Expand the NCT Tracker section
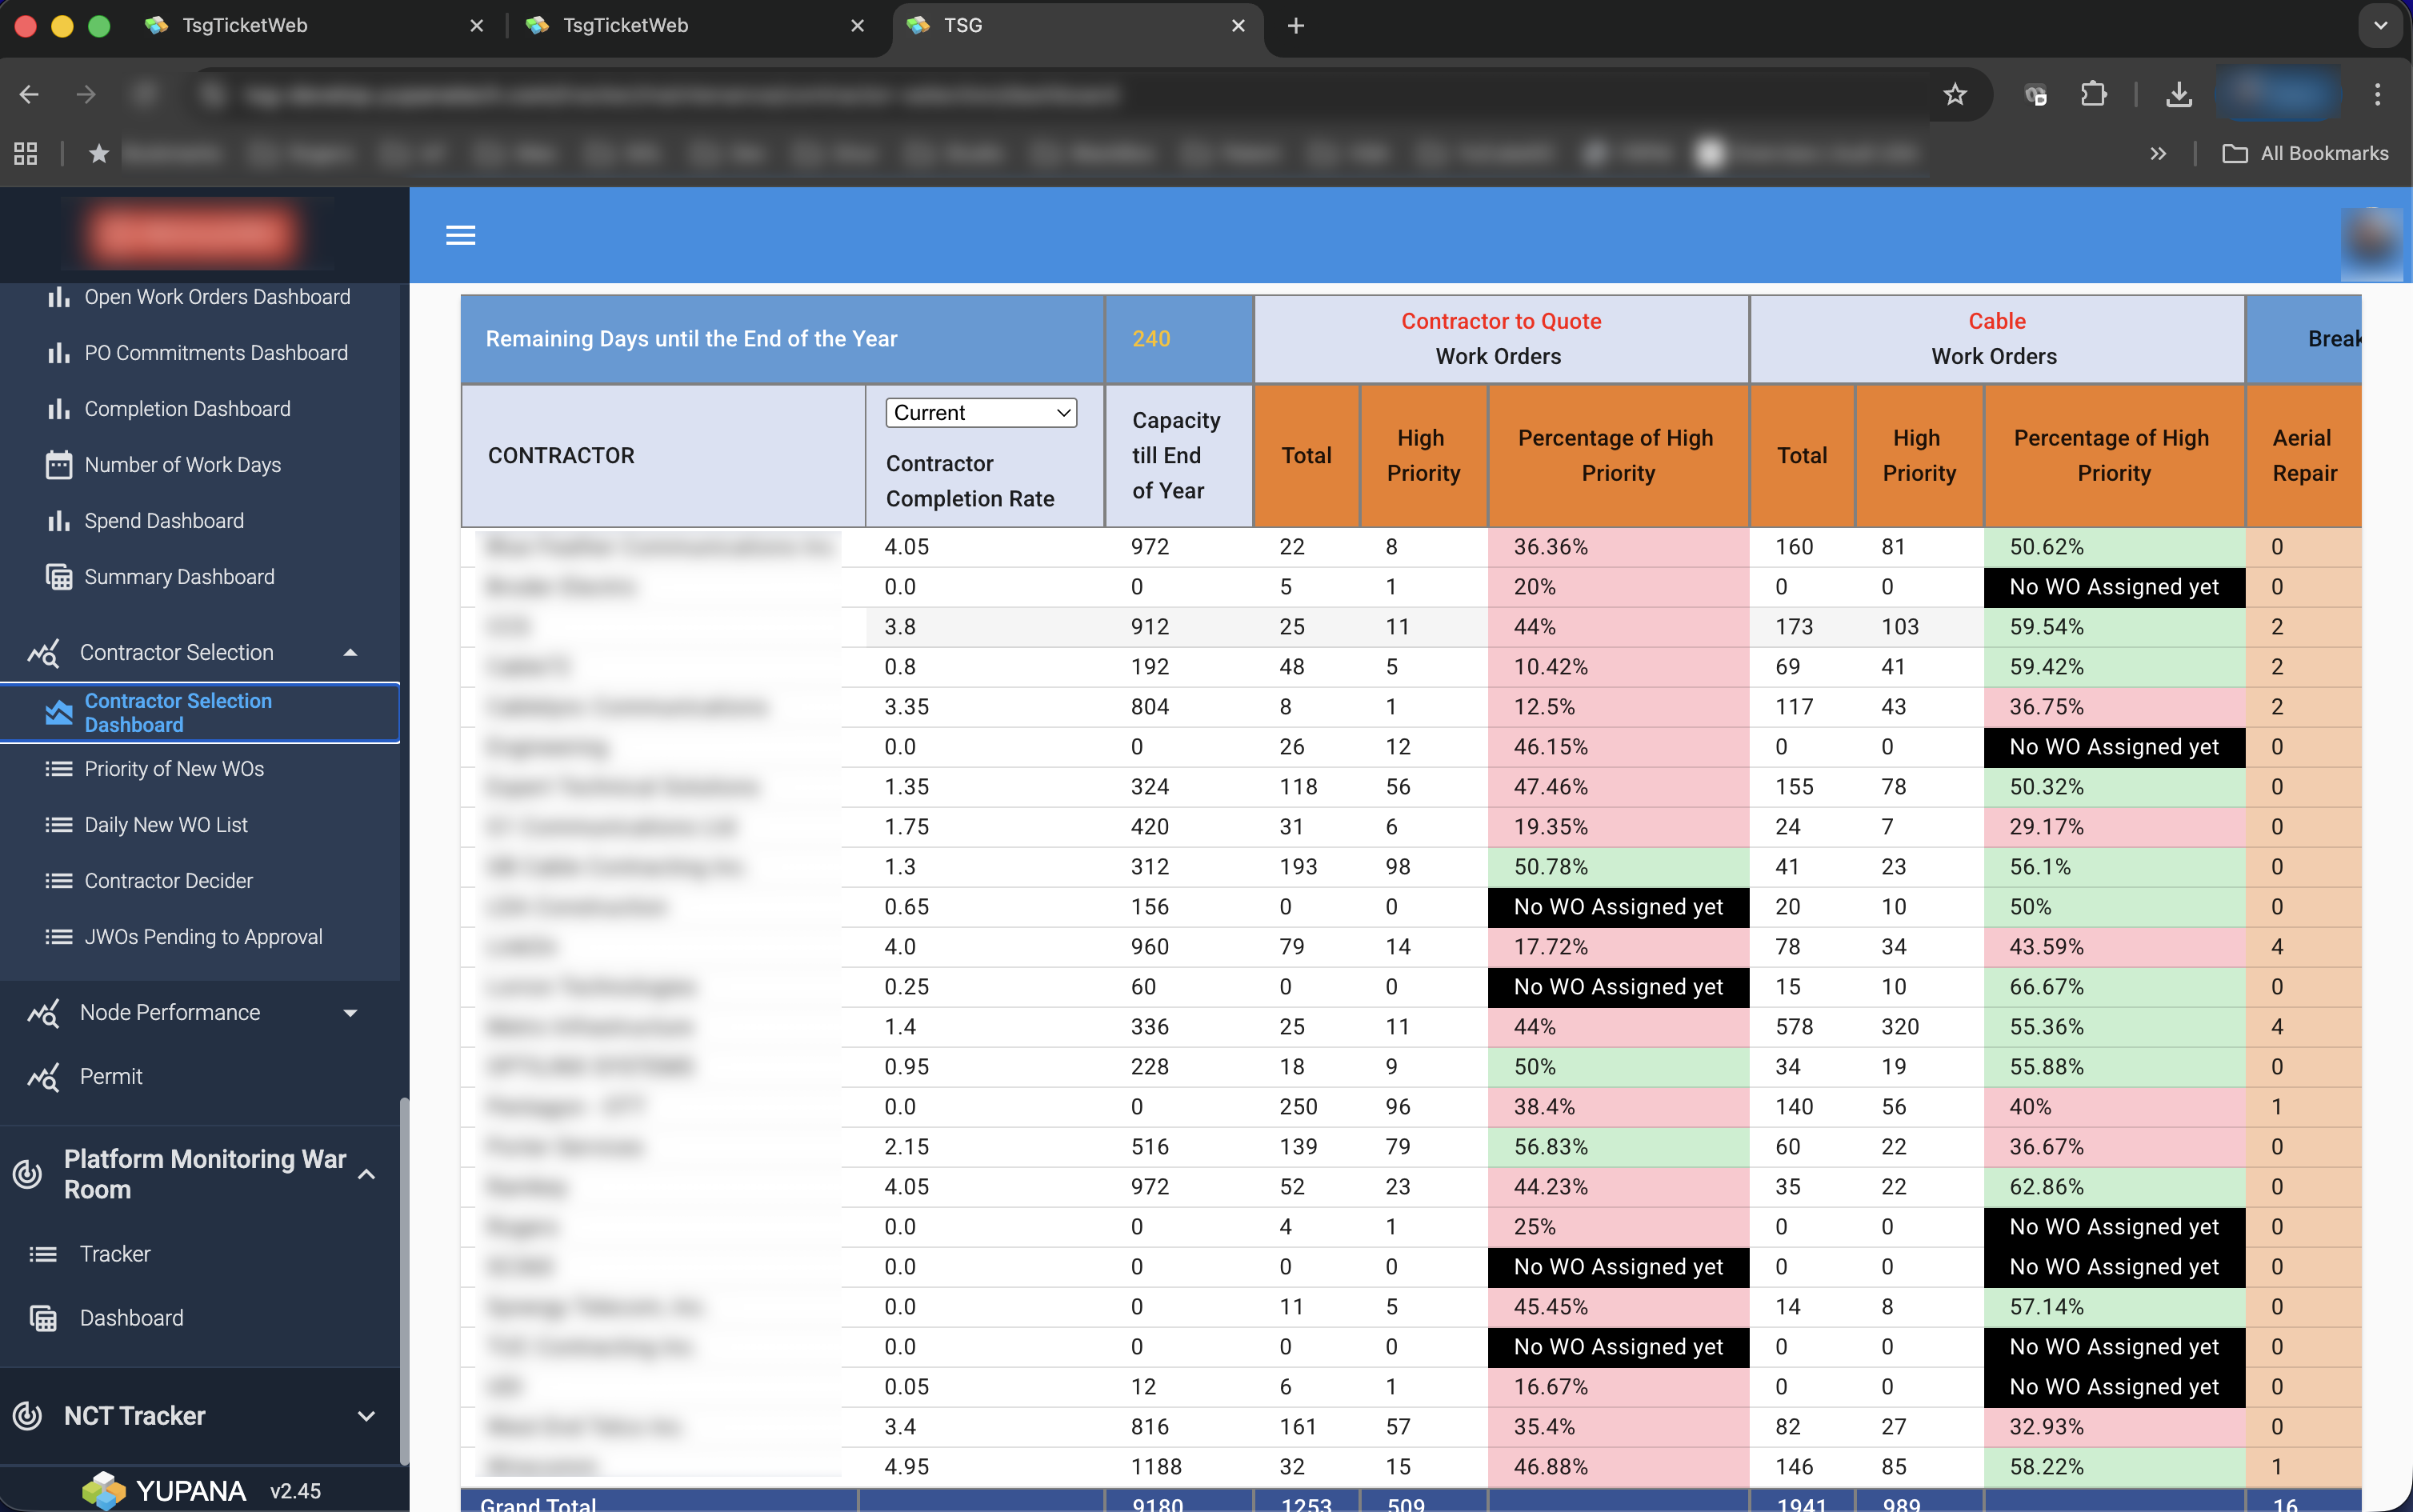The image size is (2413, 1512). click(366, 1416)
